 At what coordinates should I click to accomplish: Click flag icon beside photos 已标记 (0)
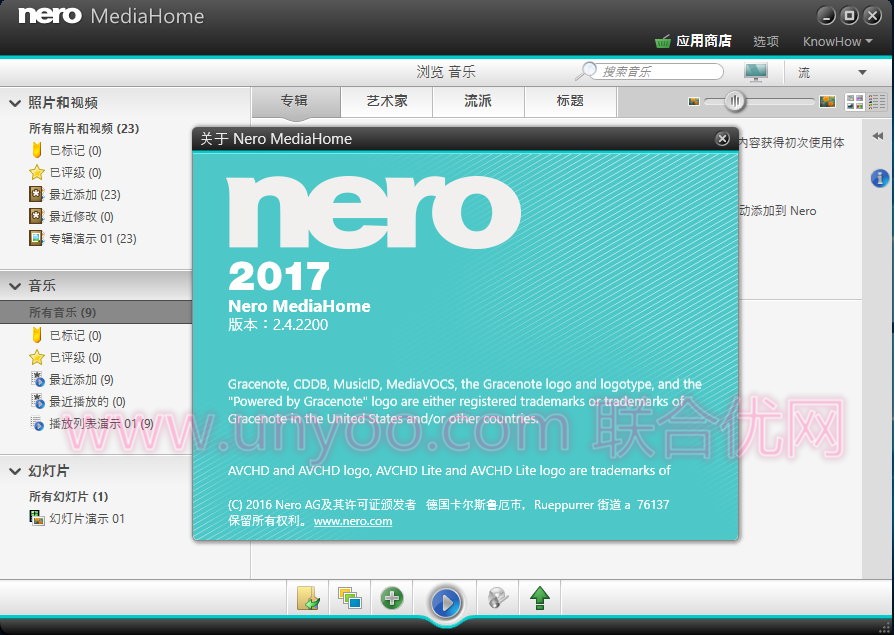37,150
